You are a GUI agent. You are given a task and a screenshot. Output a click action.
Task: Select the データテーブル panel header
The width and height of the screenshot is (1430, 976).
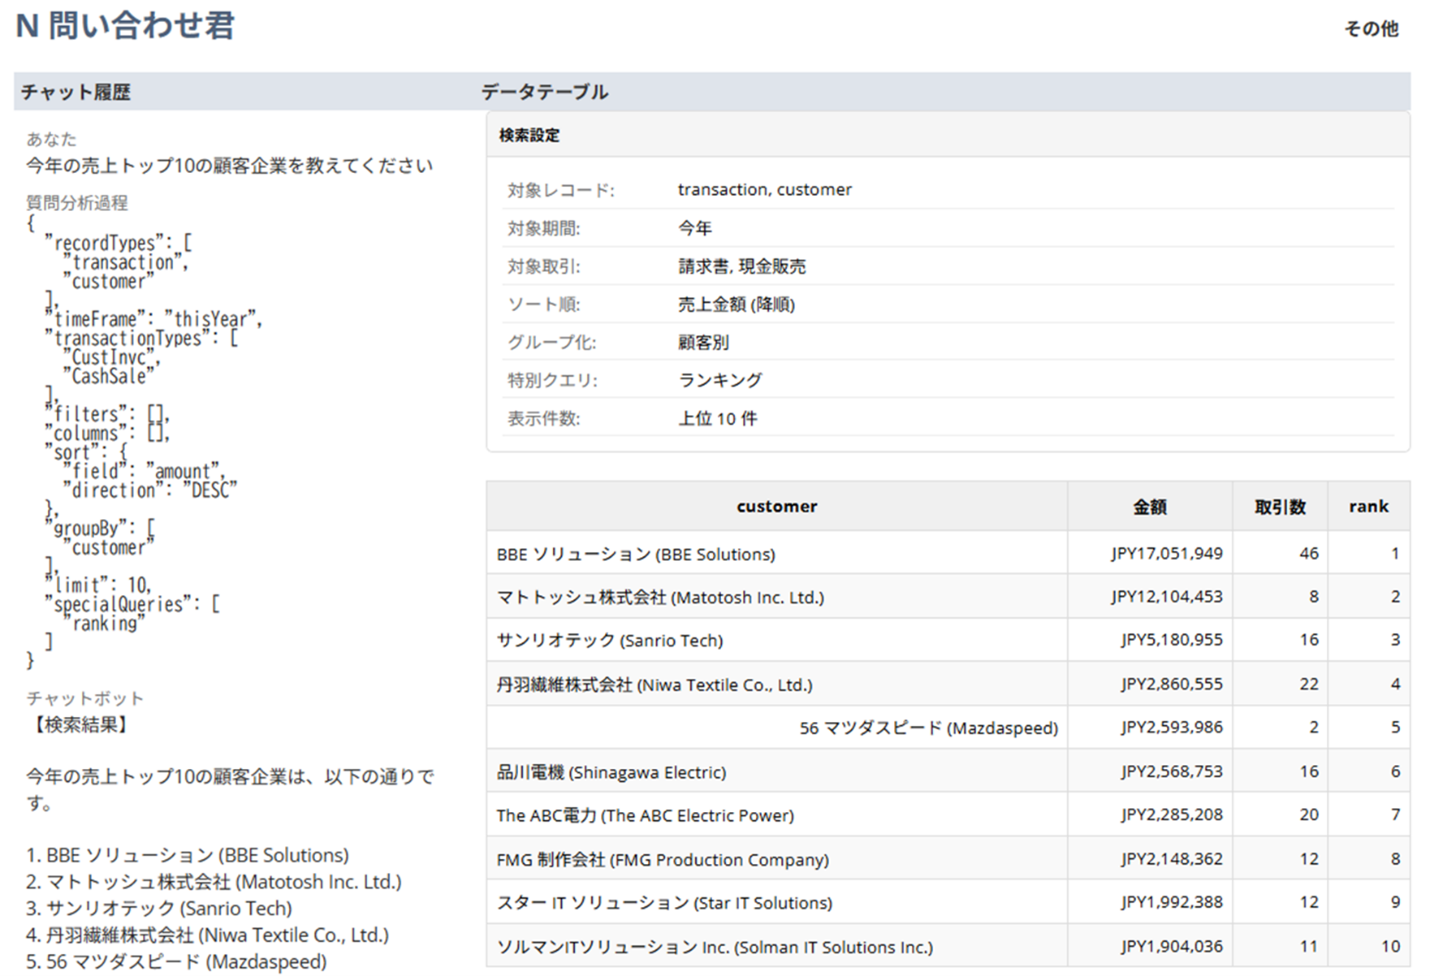tap(545, 92)
